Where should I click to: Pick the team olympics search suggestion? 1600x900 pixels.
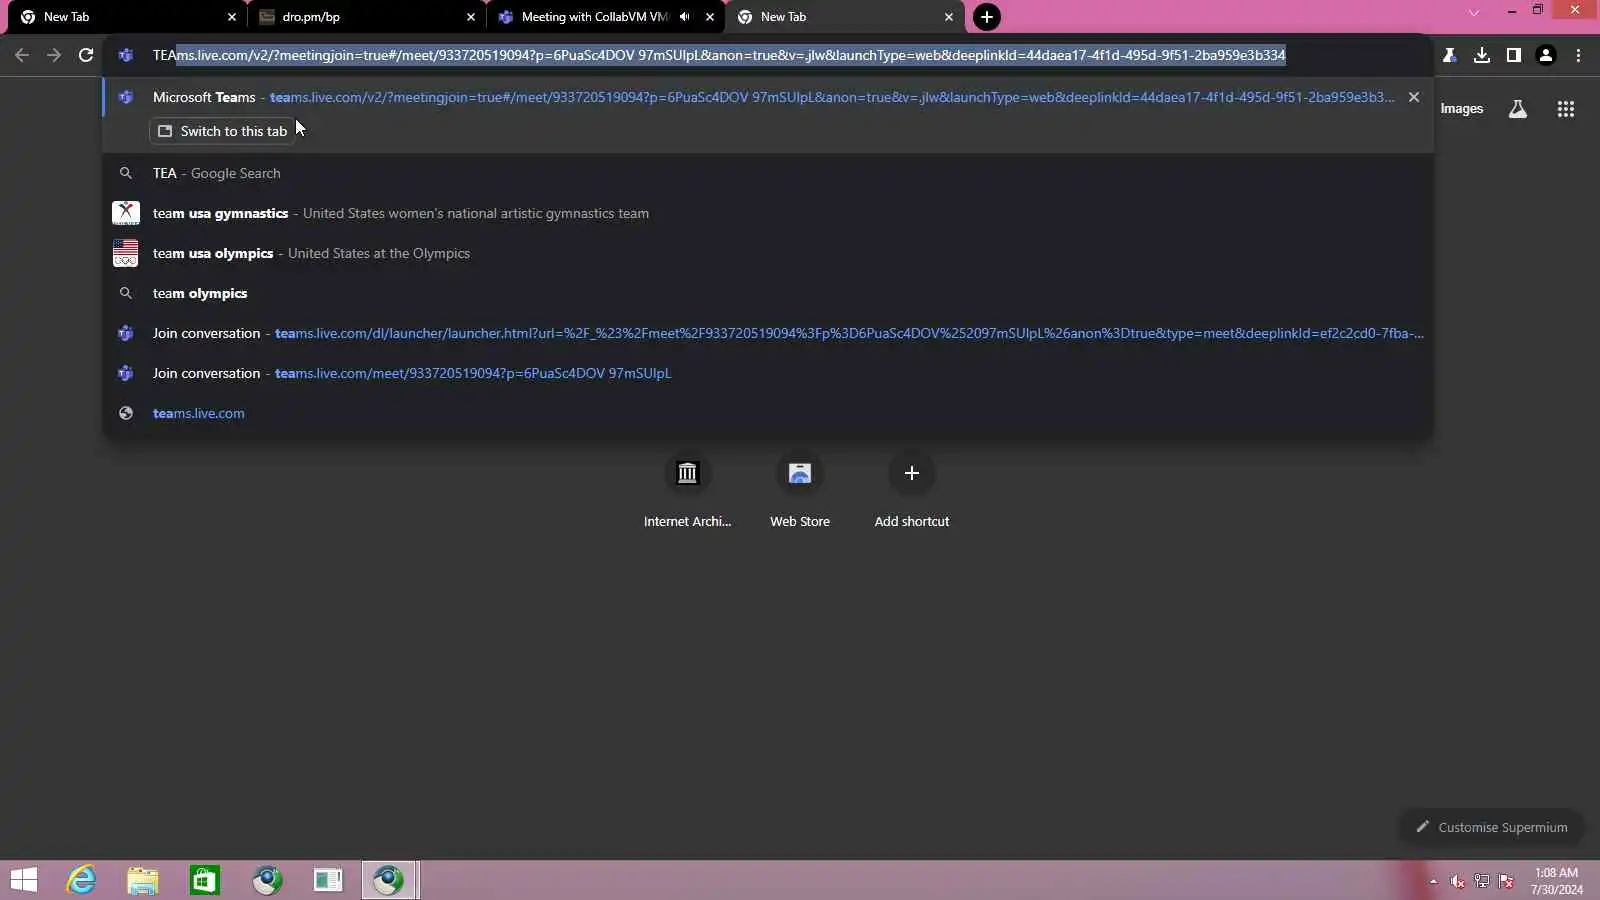(768, 293)
